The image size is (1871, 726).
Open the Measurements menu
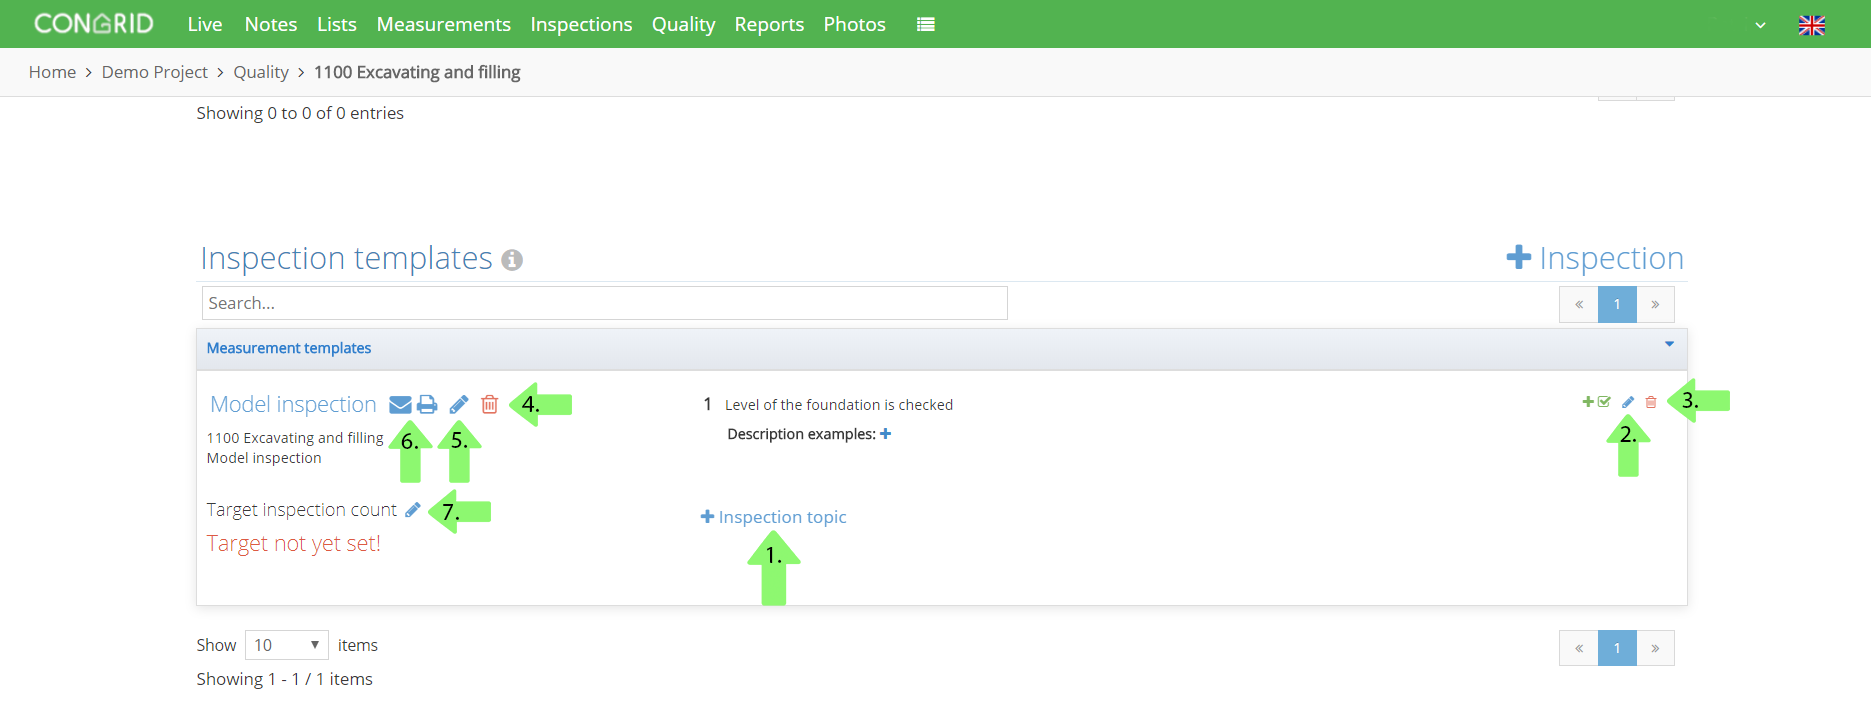pyautogui.click(x=443, y=24)
